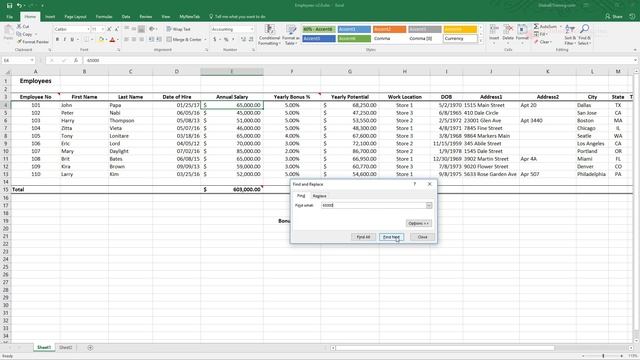
Task: Click the Paste button in Clipboard group
Action: [8, 32]
